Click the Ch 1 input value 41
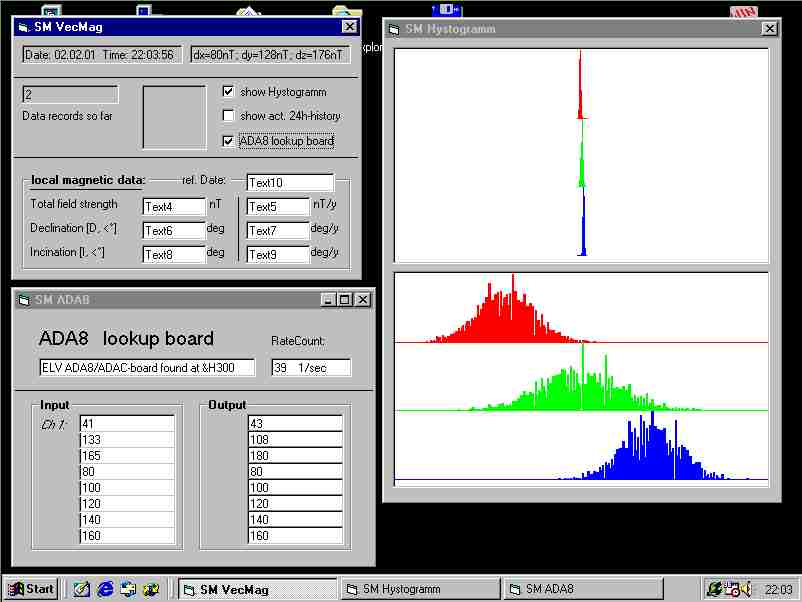 point(127,423)
